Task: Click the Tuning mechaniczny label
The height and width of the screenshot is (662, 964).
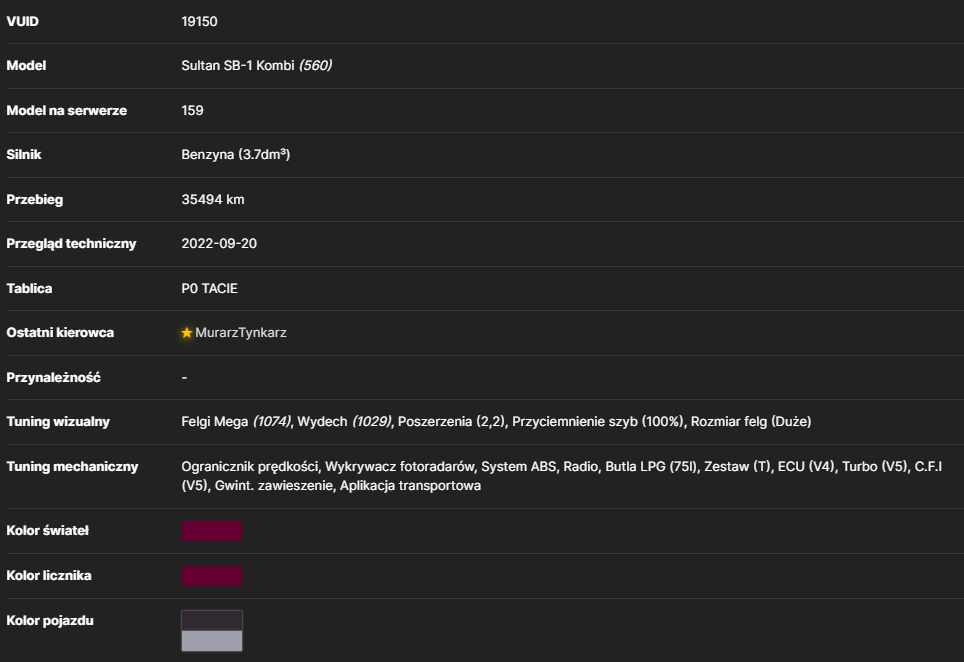Action: click(x=72, y=467)
